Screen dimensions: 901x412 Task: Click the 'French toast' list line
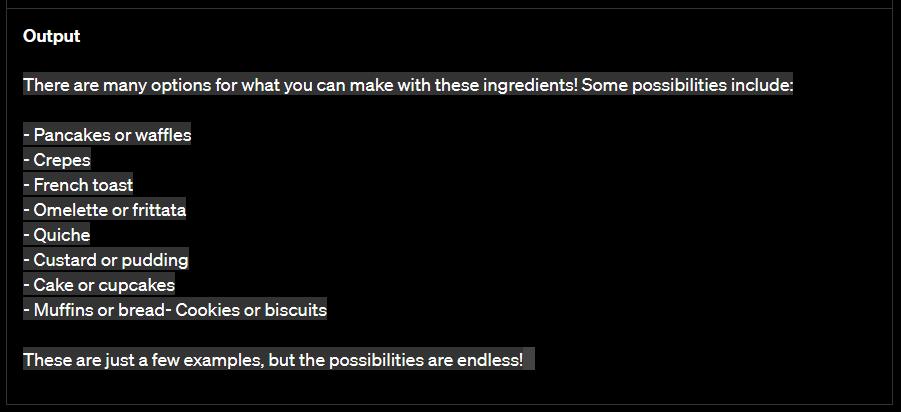pos(78,185)
